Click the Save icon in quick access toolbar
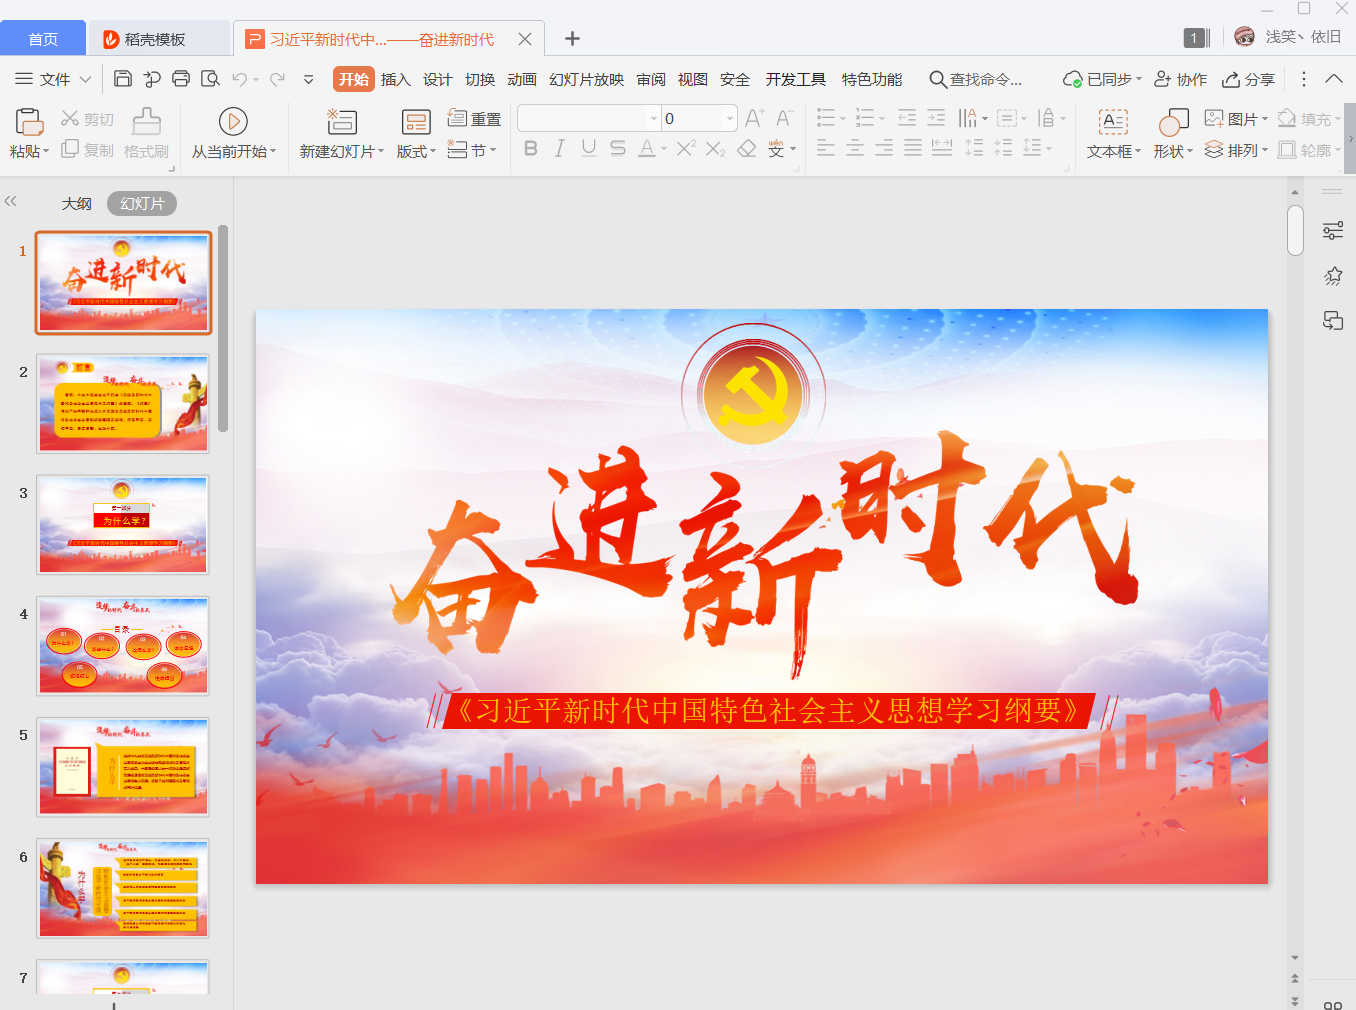Image resolution: width=1356 pixels, height=1010 pixels. [x=123, y=79]
